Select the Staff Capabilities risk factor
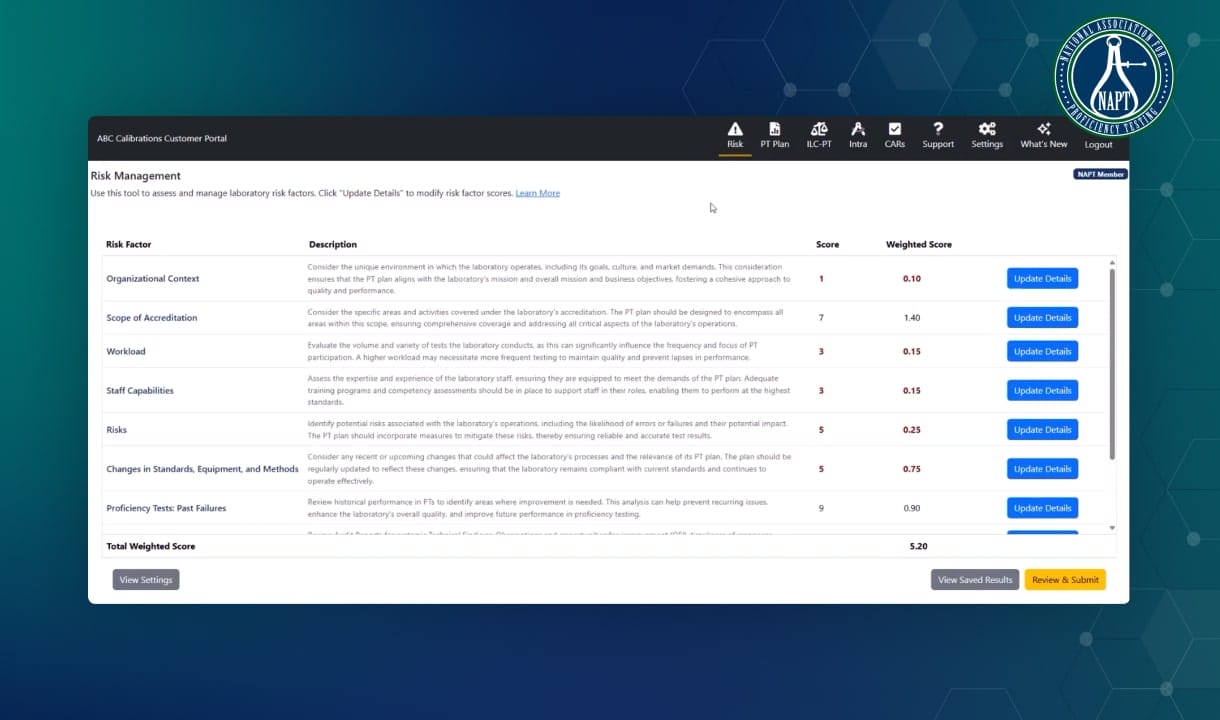 click(x=140, y=391)
